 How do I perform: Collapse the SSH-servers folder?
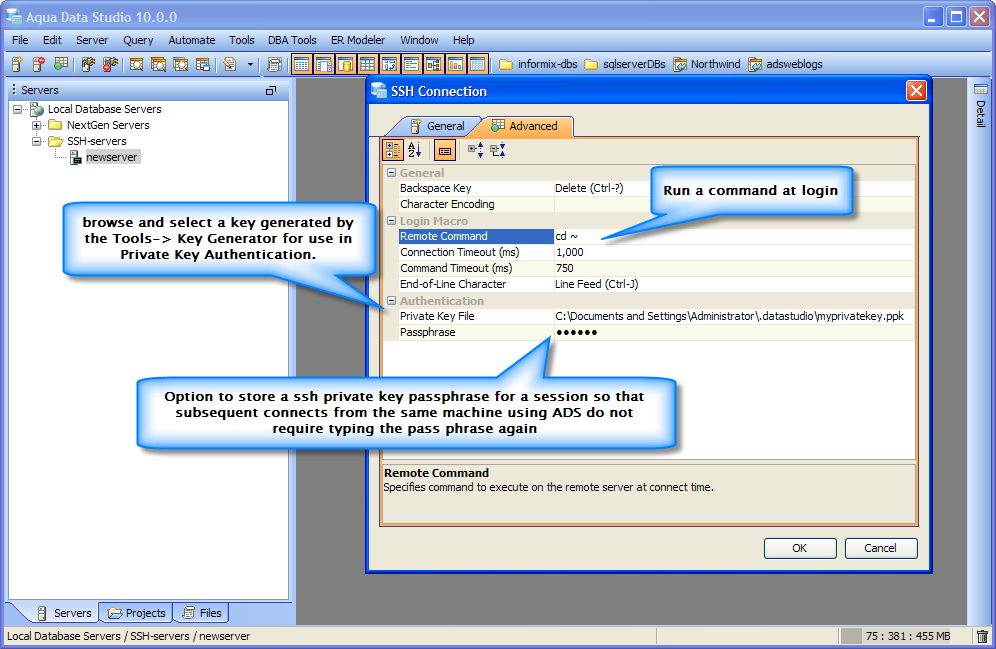tap(36, 141)
